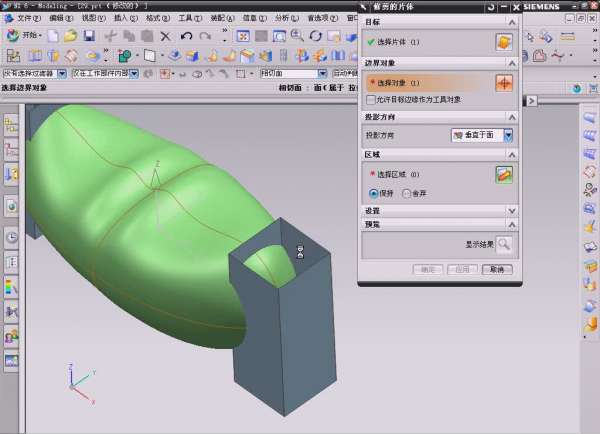Screen dimensions: 600x434
Task: Select the 舍弃 (Discard) radio button
Action: pos(407,193)
